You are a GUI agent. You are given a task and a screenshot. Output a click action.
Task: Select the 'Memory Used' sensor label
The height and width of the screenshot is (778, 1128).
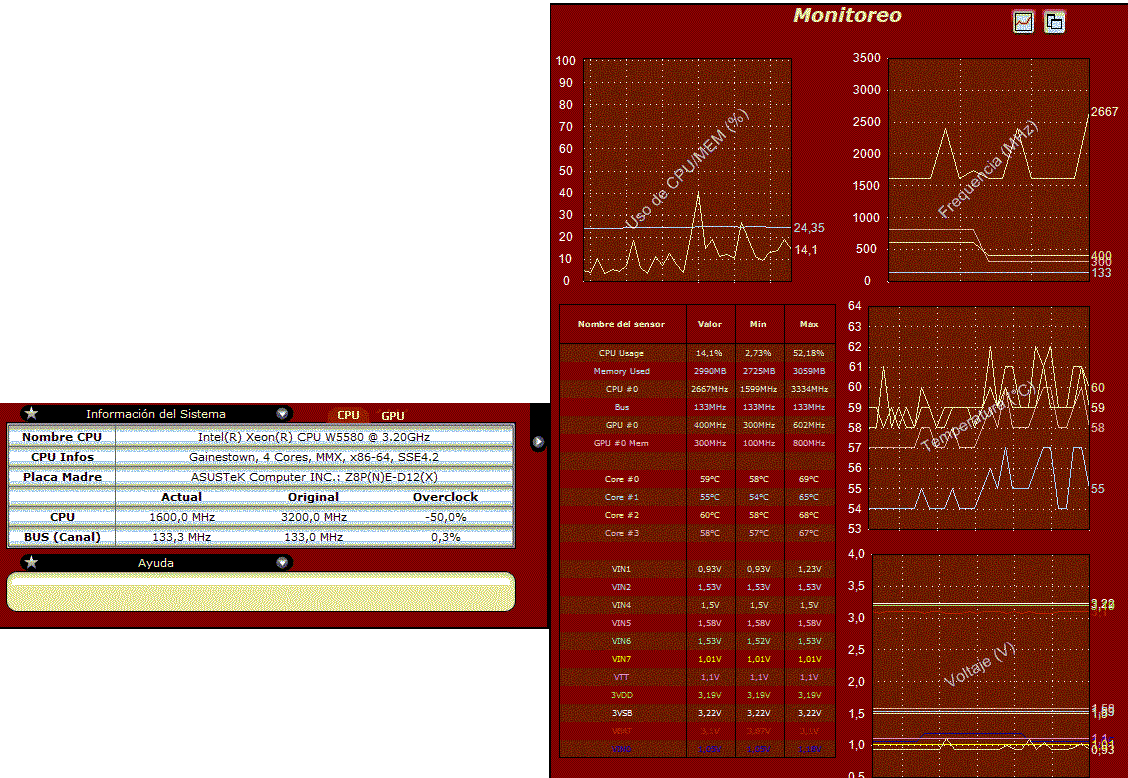point(622,371)
